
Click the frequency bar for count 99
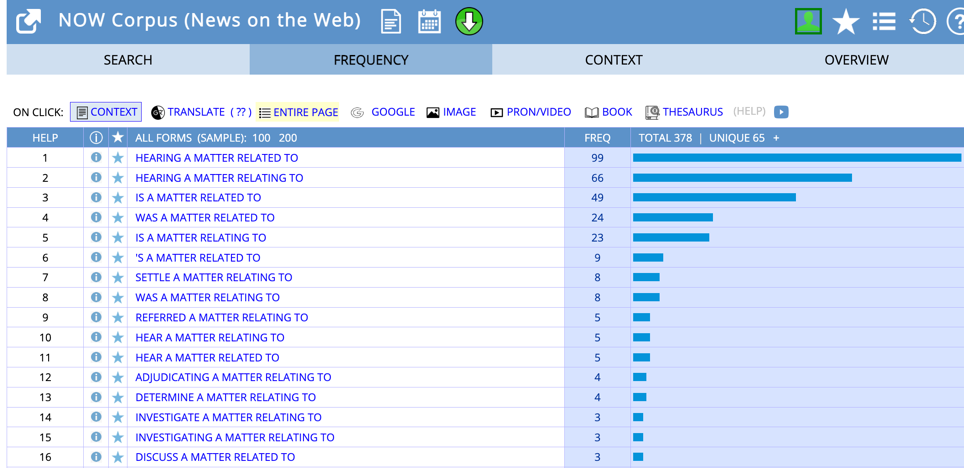pos(797,157)
